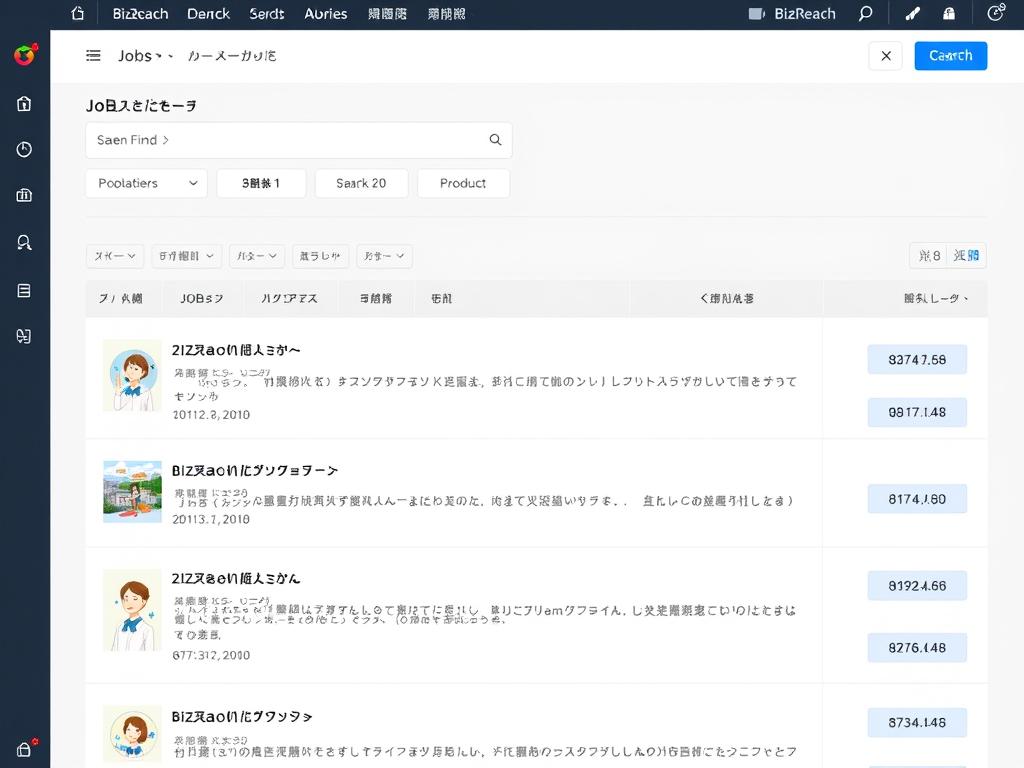Expand the fifth filter dropdown above the table
This screenshot has height=768, width=1024.
(x=384, y=256)
